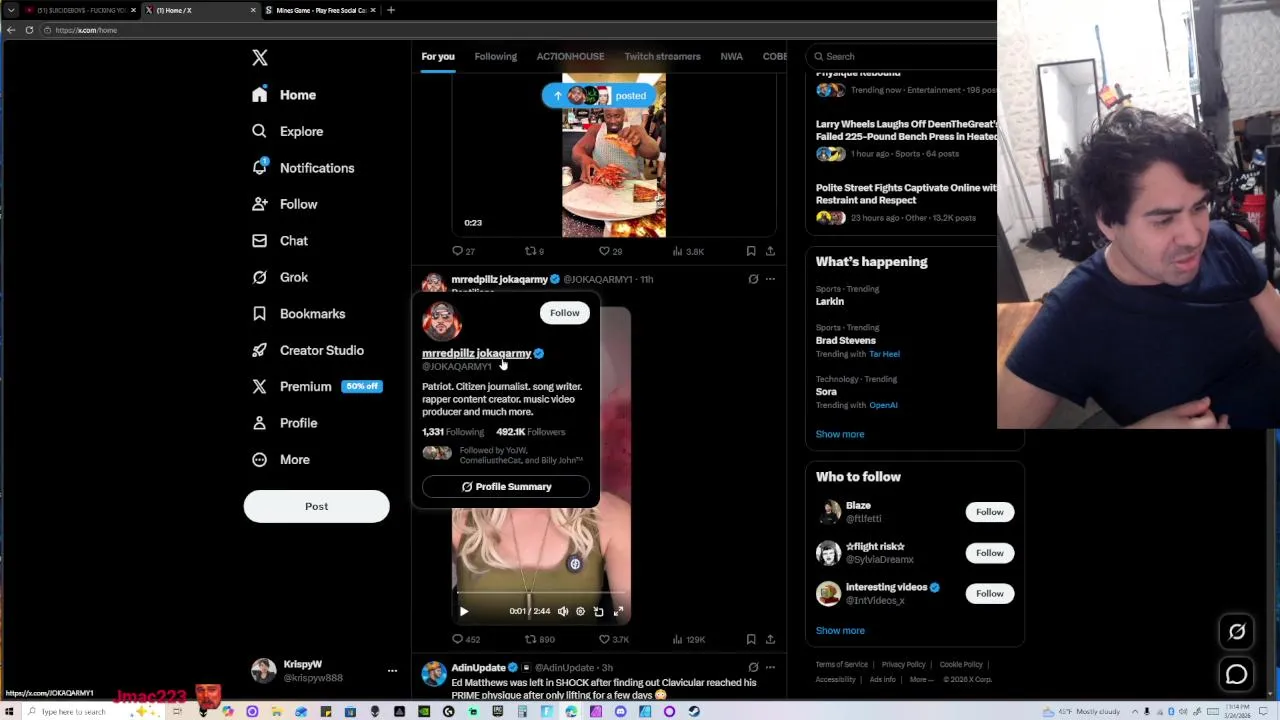View 1,331 Following list

[x=453, y=432]
